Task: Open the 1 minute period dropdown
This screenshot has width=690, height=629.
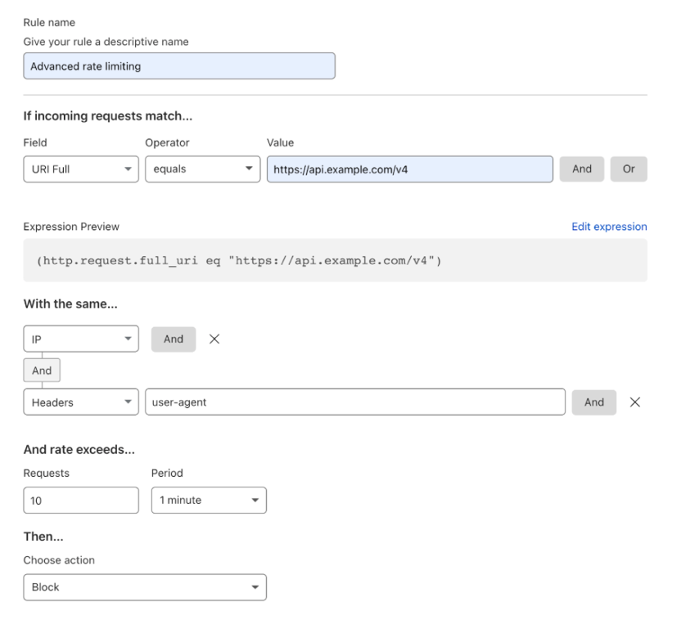Action: coord(209,500)
